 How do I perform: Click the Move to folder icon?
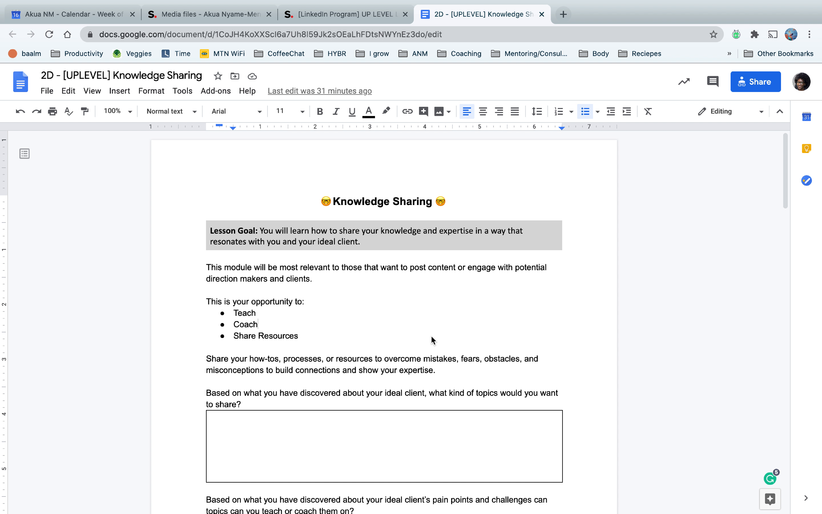[x=235, y=76]
